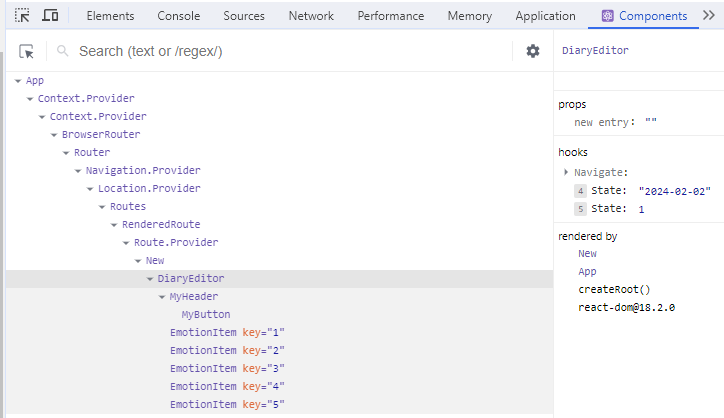Open React DevTools settings gear
Image resolution: width=724 pixels, height=418 pixels.
pos(533,51)
